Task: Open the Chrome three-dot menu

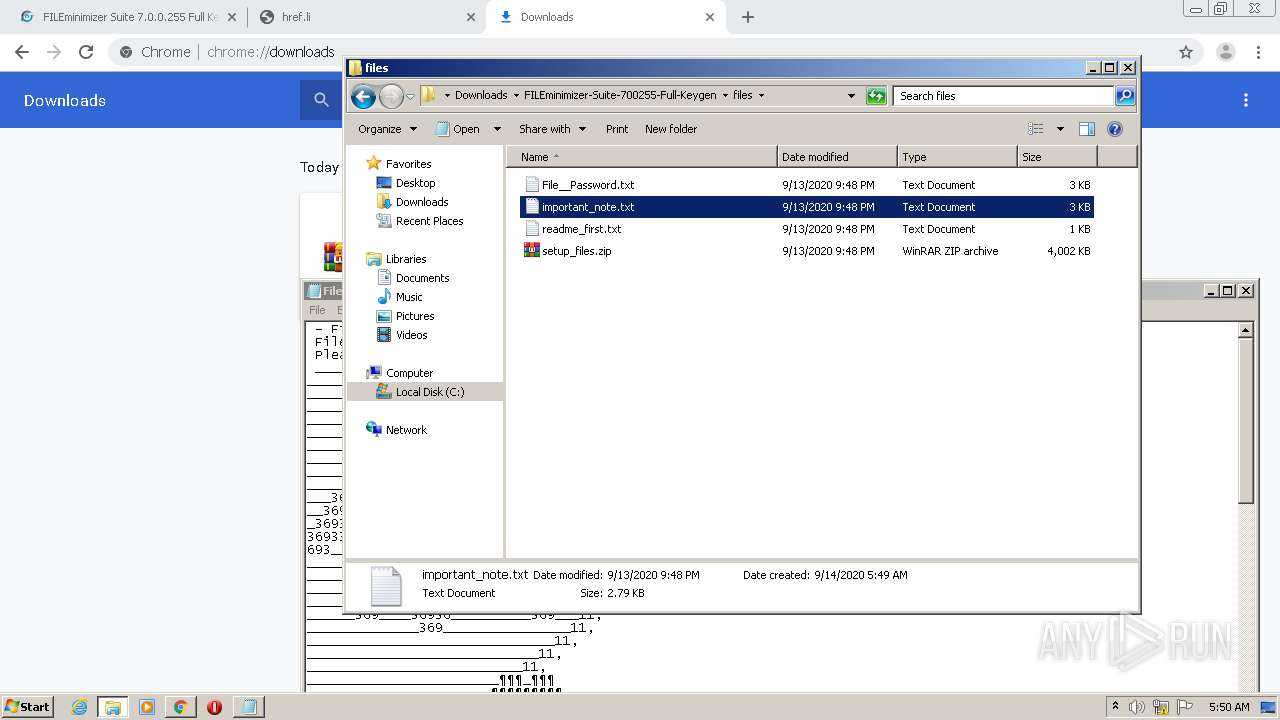Action: pyautogui.click(x=1258, y=52)
